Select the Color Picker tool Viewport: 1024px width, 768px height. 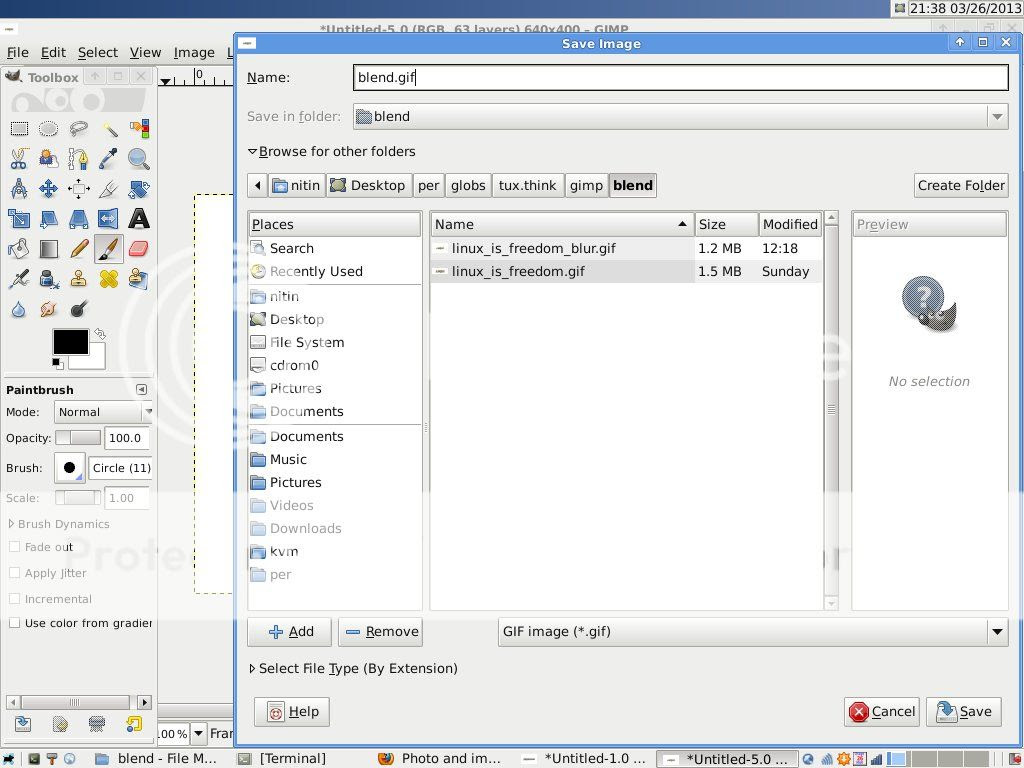click(109, 159)
